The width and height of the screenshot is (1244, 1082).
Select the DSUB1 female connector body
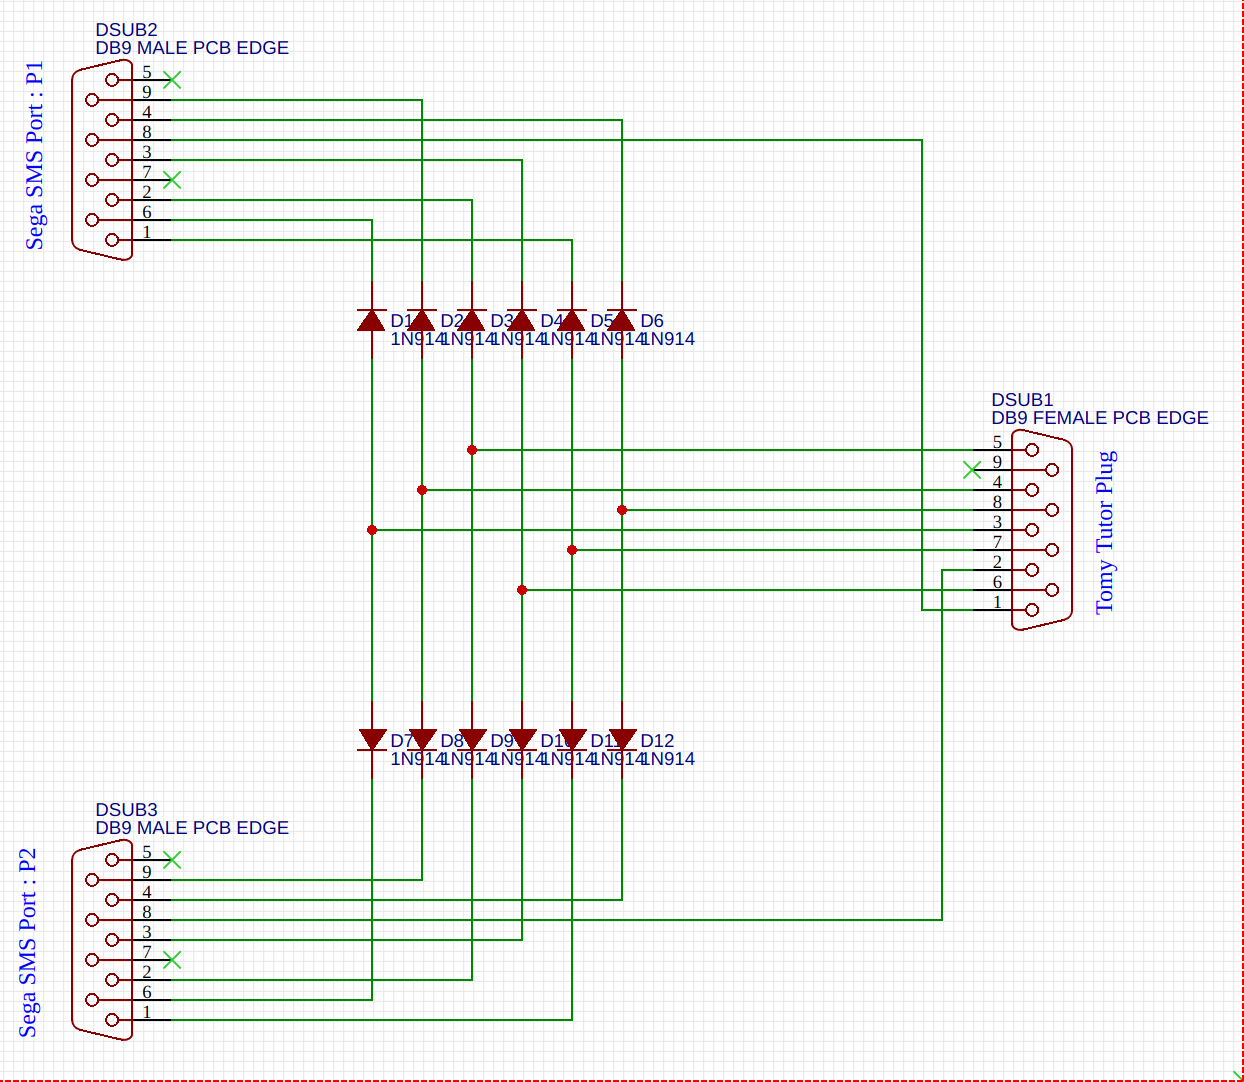[1042, 530]
